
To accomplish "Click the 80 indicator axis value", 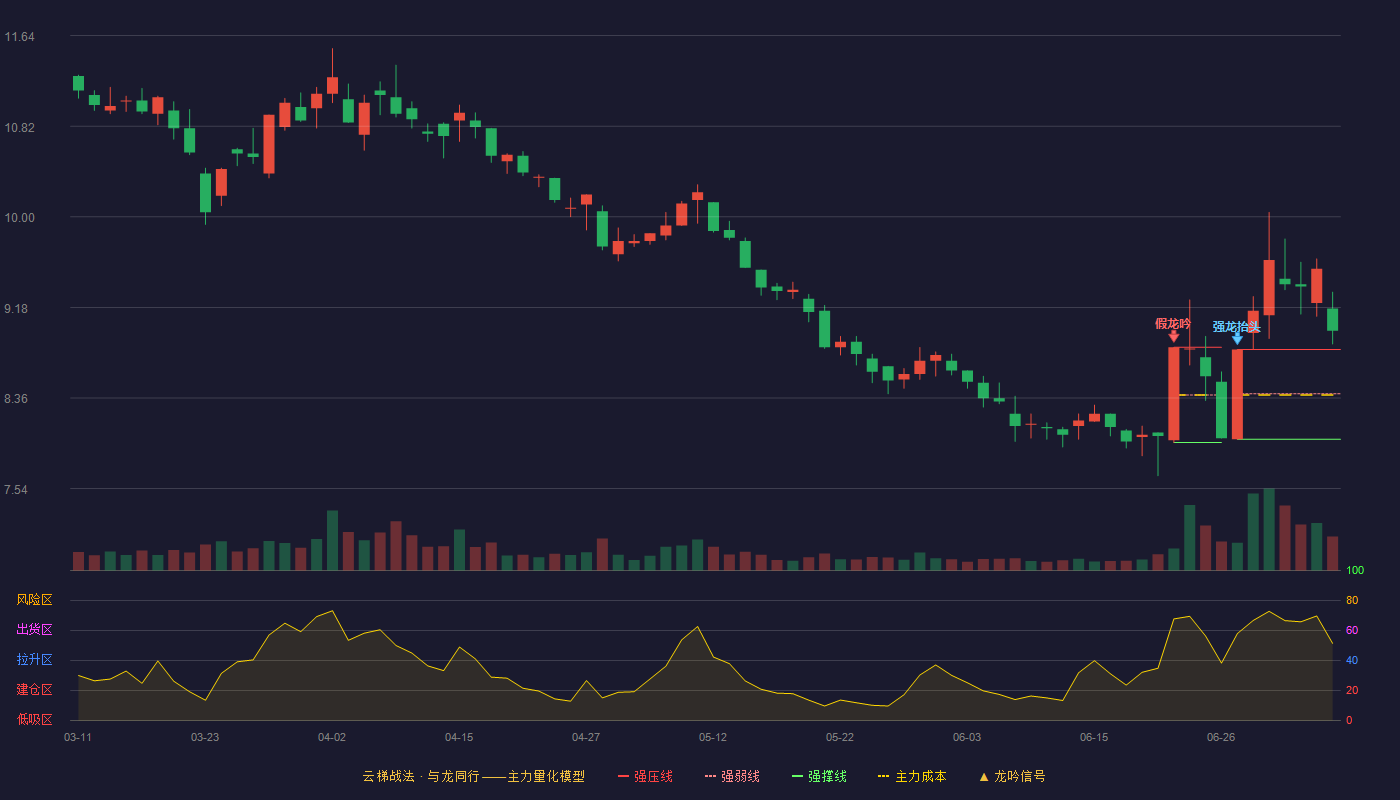I will coord(1352,600).
